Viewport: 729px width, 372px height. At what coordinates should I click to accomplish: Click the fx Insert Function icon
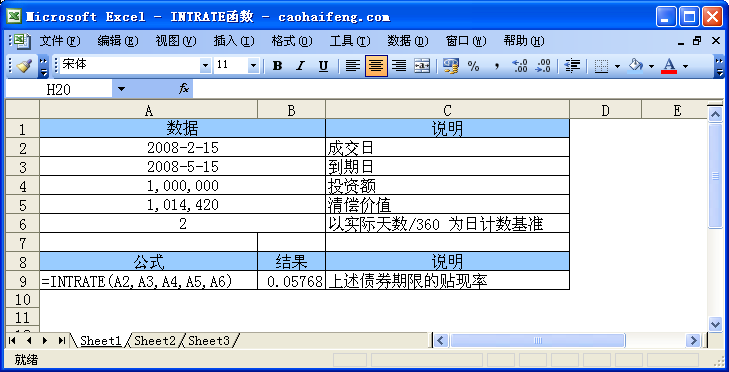184,89
